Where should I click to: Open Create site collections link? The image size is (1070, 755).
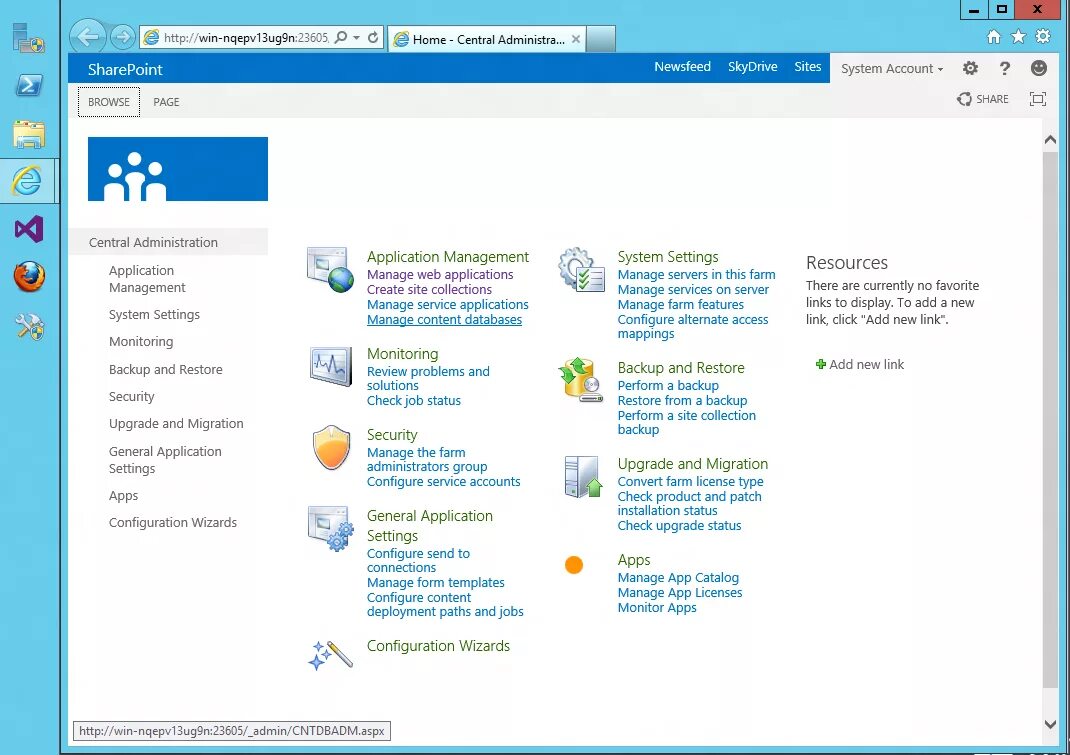pyautogui.click(x=429, y=289)
